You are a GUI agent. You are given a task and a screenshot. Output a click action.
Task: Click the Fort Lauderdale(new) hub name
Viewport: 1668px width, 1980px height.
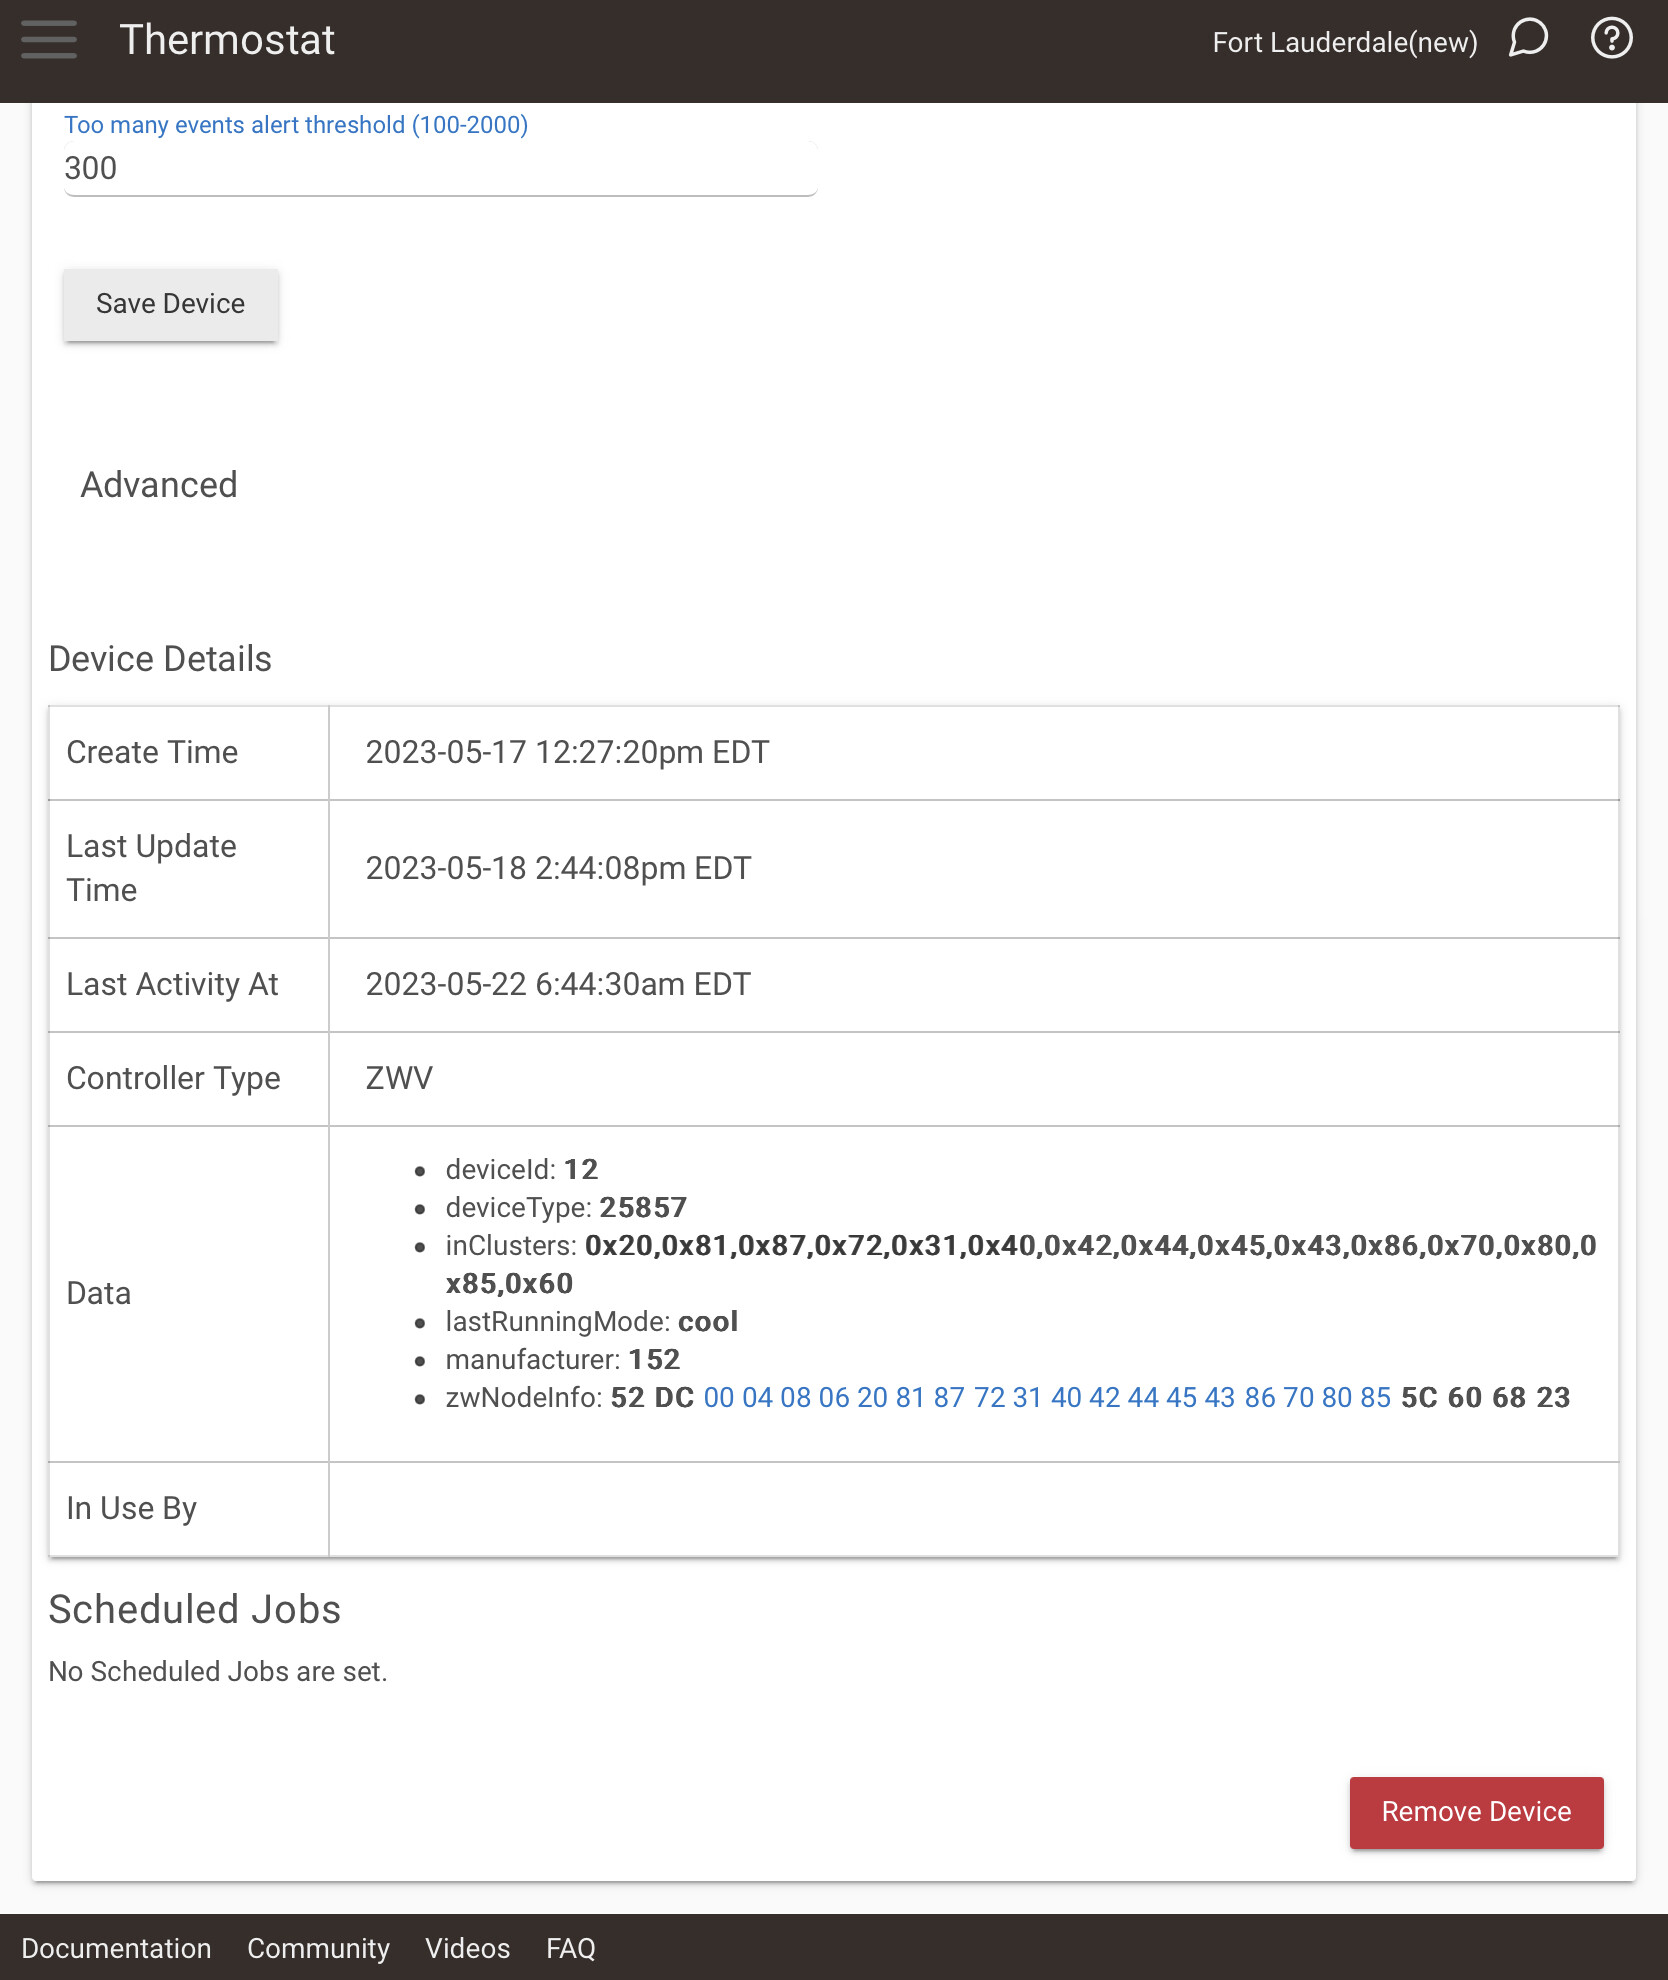[1344, 42]
